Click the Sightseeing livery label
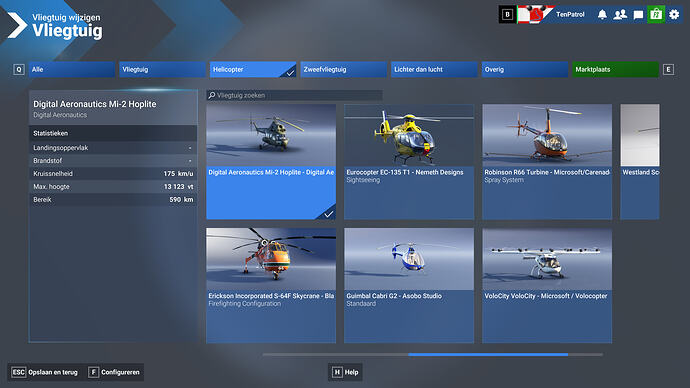Screen dimensions: 690x388 (x=363, y=180)
